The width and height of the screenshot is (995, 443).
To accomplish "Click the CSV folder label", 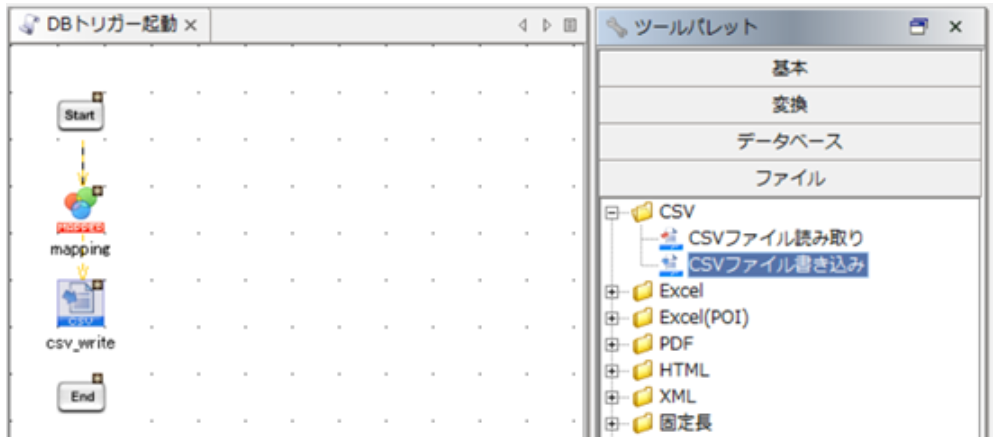I will click(x=676, y=213).
